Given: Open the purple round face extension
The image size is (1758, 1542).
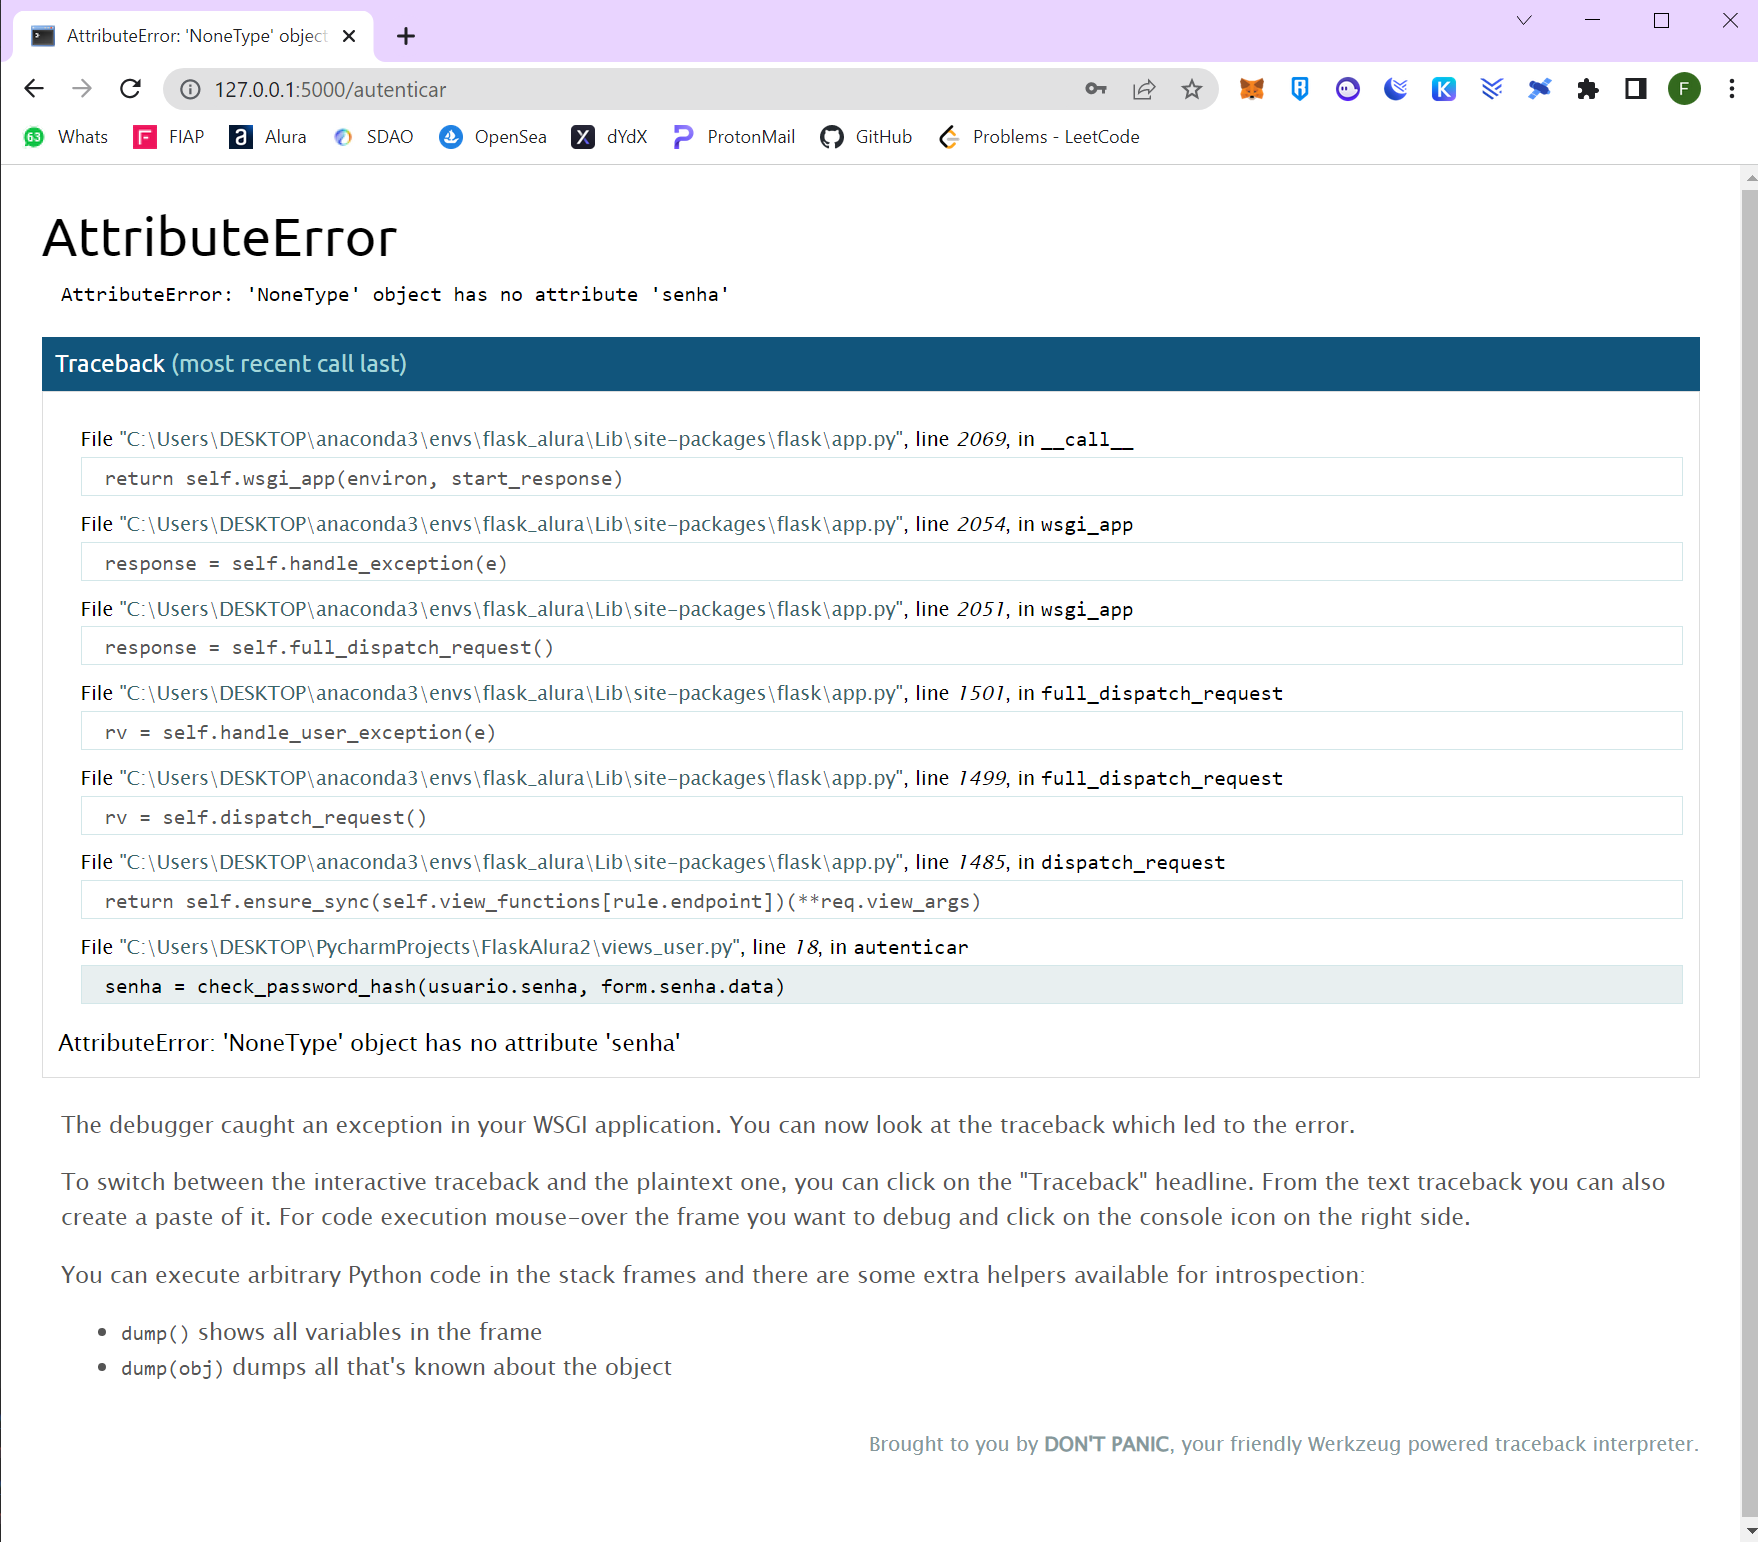Looking at the screenshot, I should pos(1348,89).
